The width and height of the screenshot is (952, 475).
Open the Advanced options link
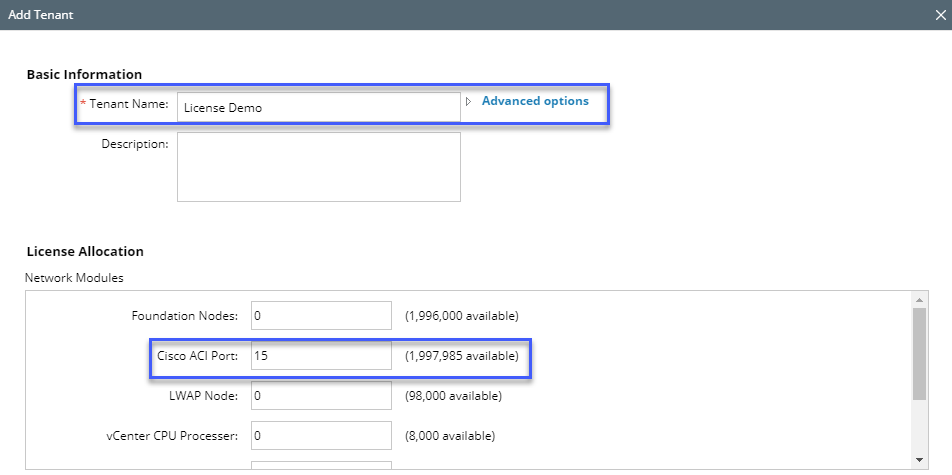click(x=535, y=101)
